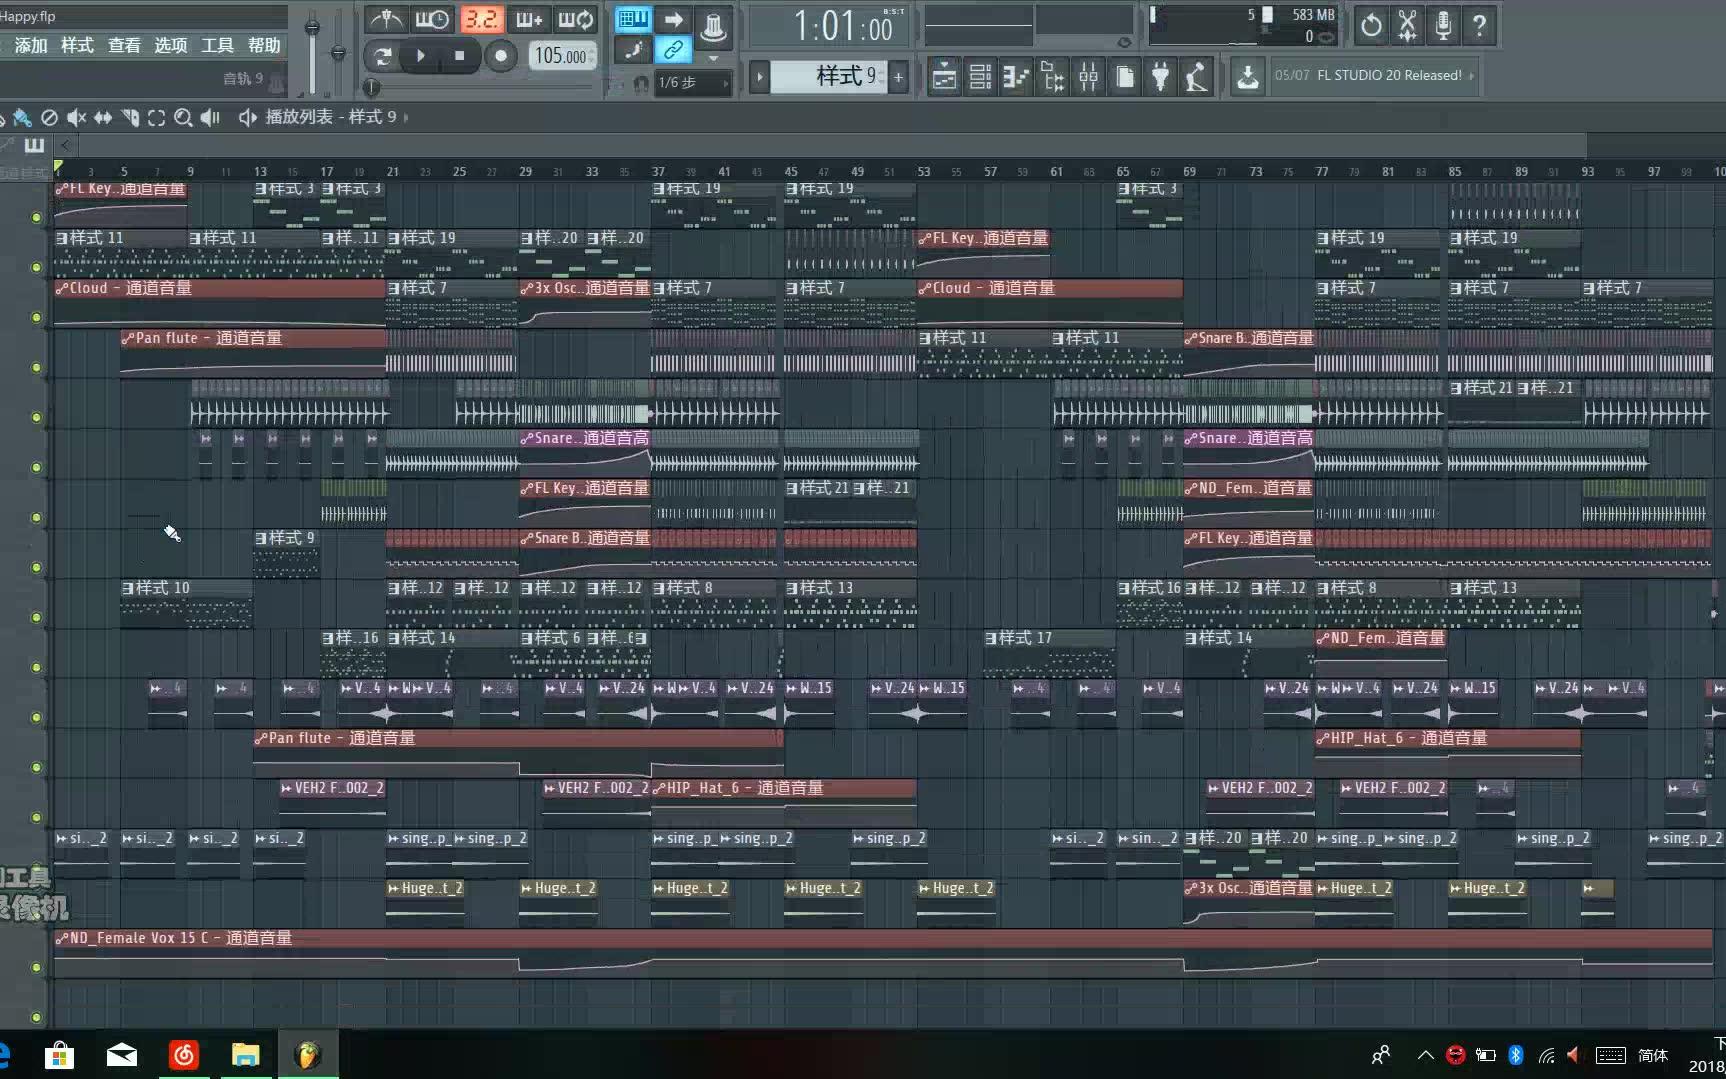Open the channel rack icon
This screenshot has width=1726, height=1079.
tap(980, 76)
